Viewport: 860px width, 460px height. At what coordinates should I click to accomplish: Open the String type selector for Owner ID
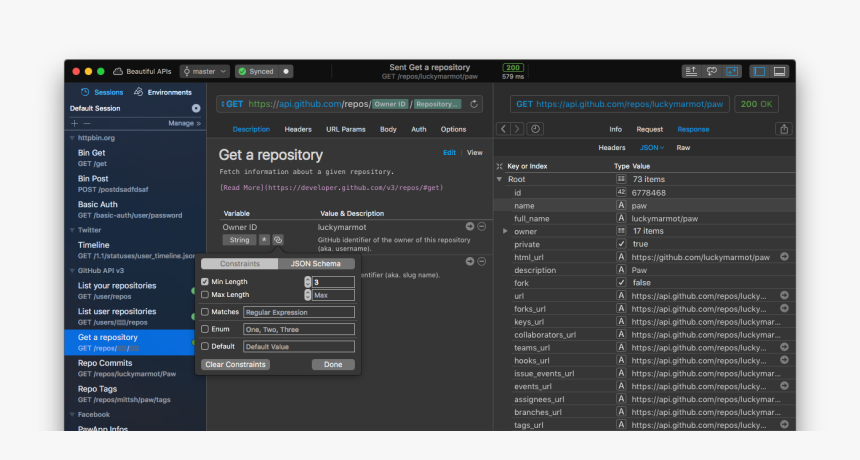pos(239,240)
